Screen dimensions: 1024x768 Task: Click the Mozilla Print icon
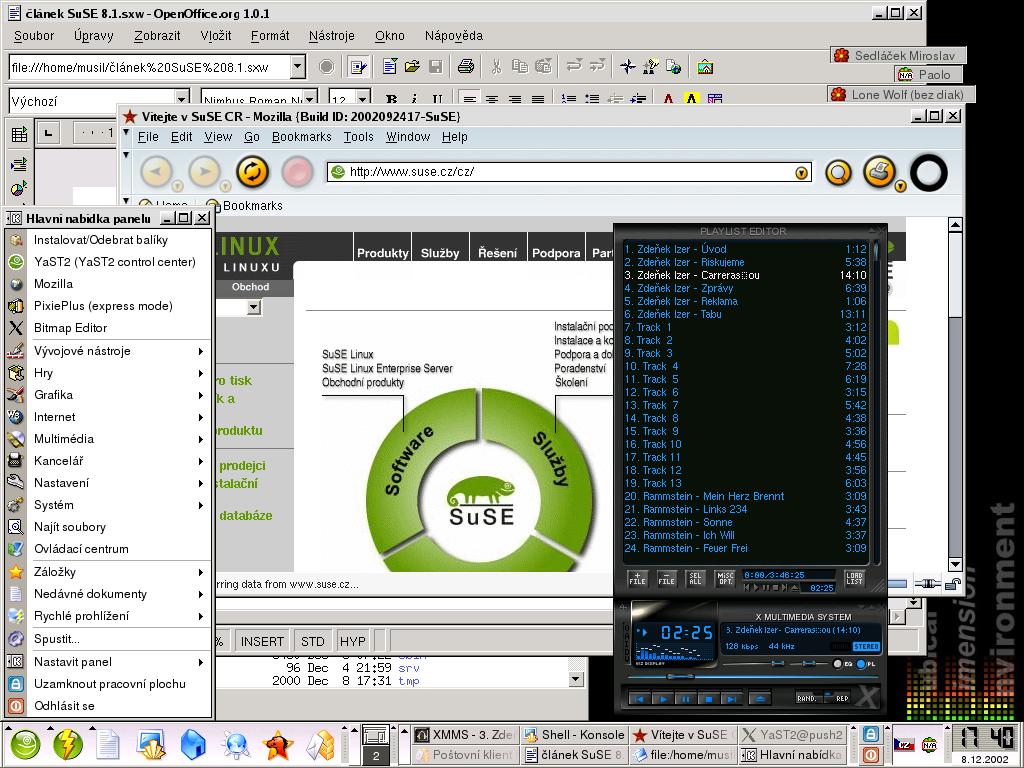coord(880,172)
